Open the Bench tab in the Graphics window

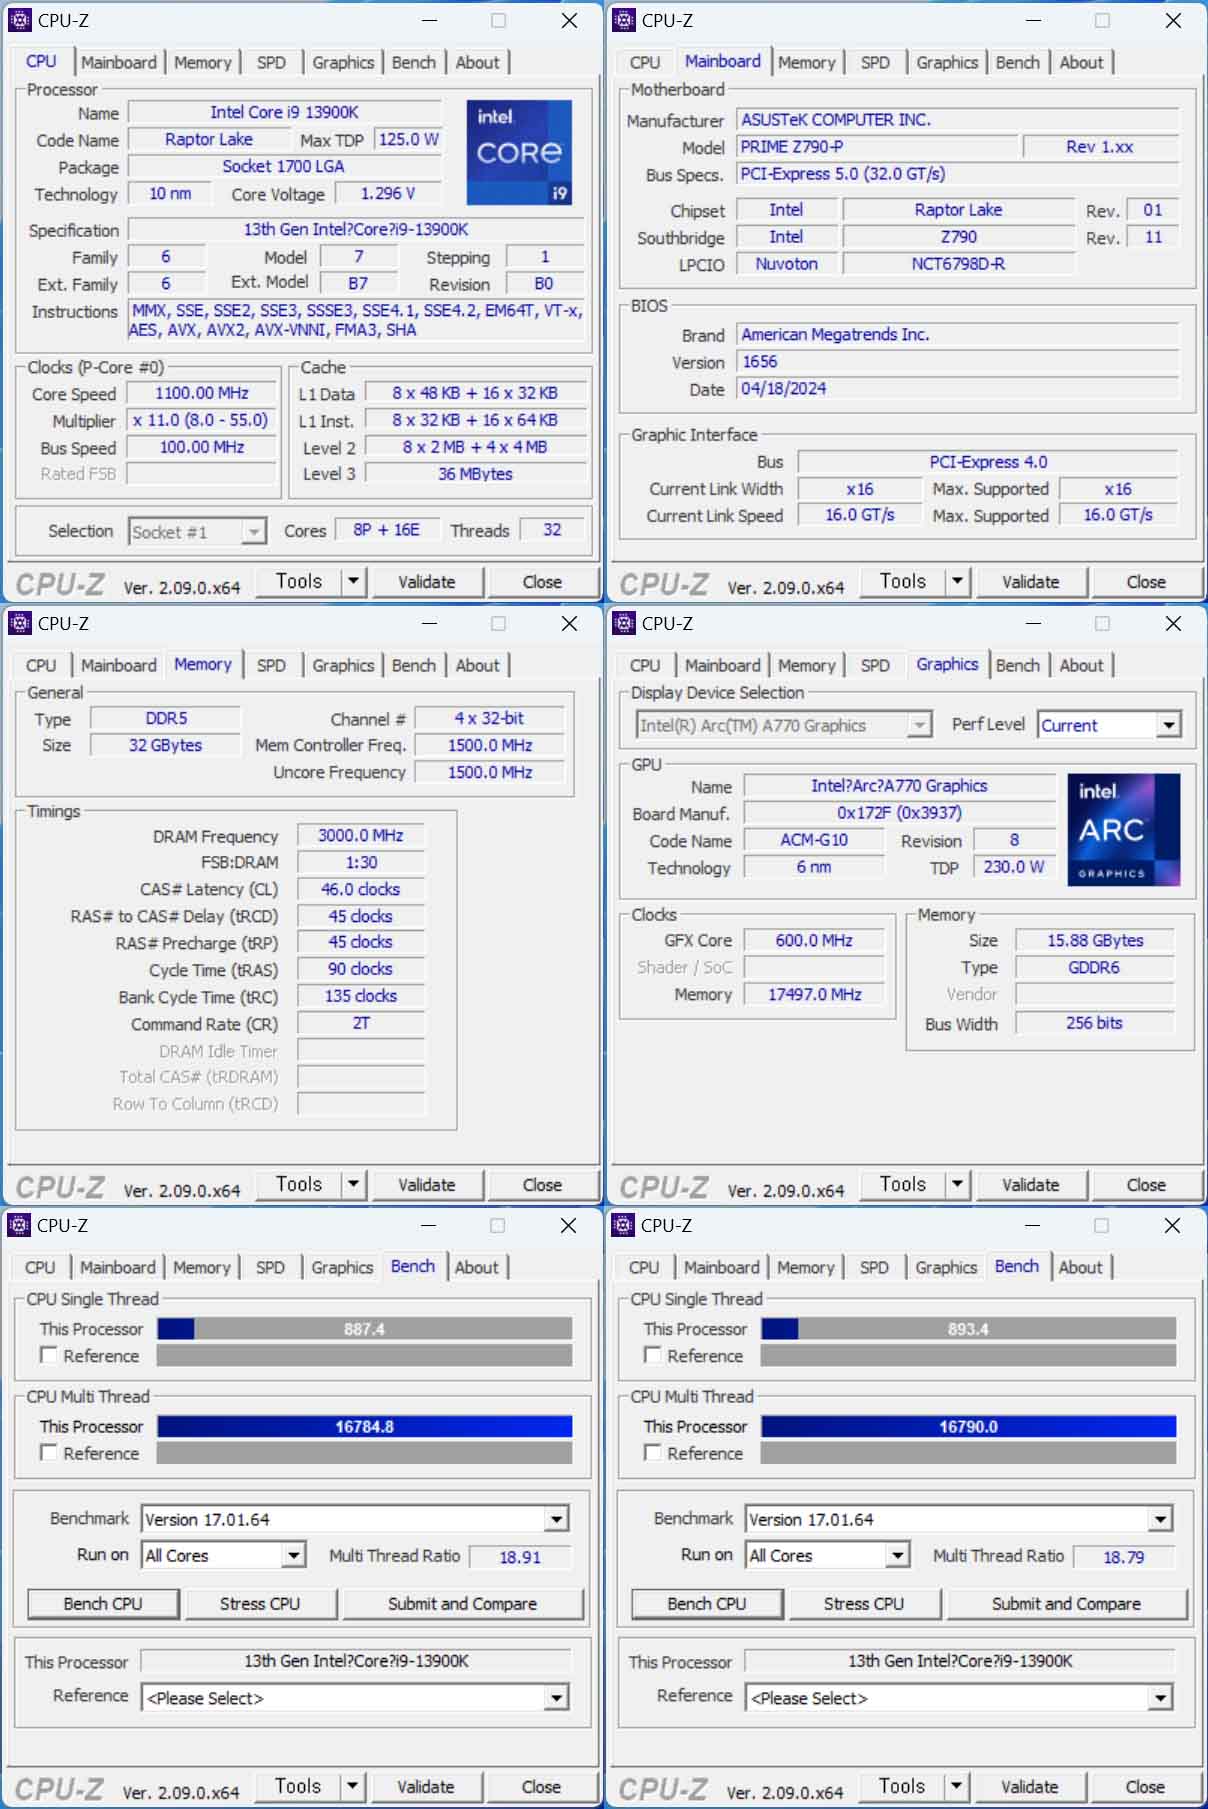pos(1018,665)
